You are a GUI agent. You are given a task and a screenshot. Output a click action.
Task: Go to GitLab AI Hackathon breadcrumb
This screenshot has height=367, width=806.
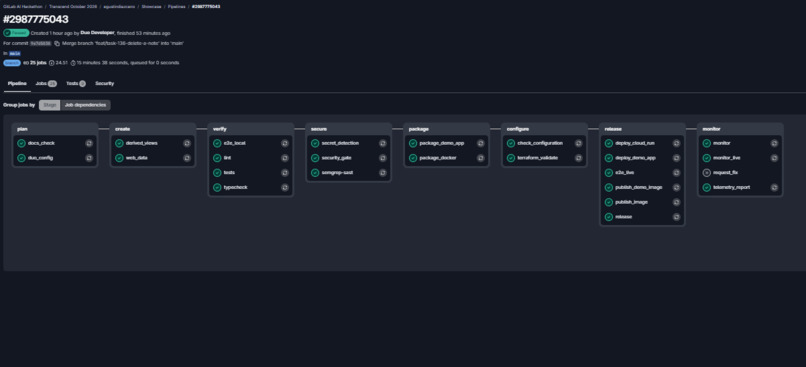[x=23, y=7]
